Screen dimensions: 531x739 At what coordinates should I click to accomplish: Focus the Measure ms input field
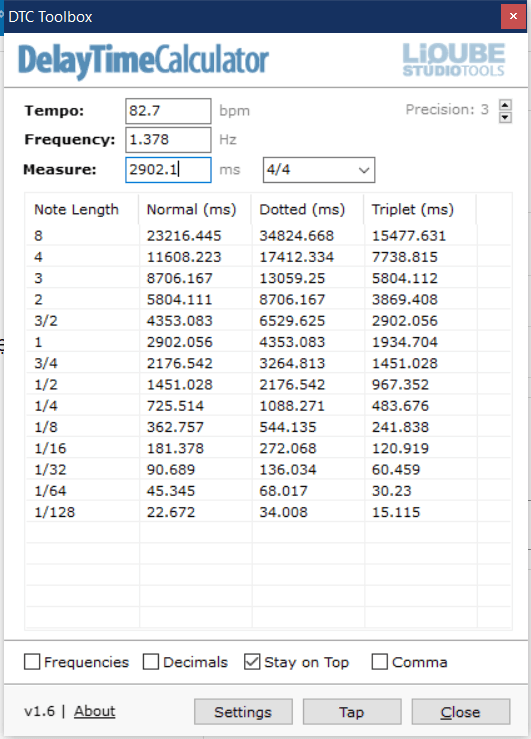click(x=168, y=170)
